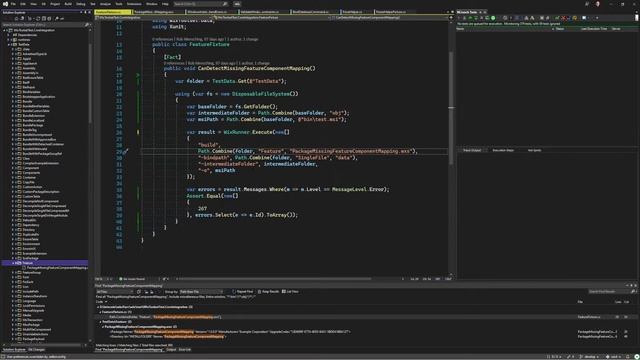Image resolution: width=640 pixels, height=360 pixels.
Task: Click the white comment-like icon in the tests toolbar
Action: coord(584,18)
